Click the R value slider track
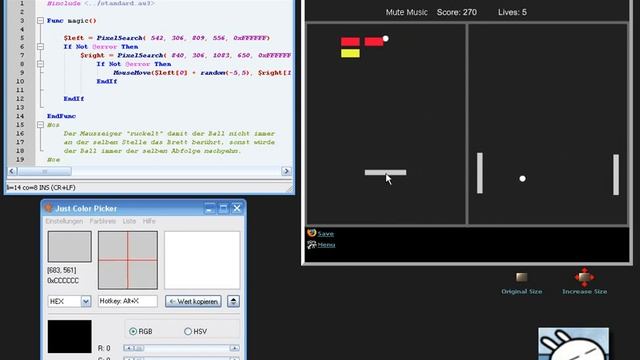Viewport: 640px width, 360px height. (181, 348)
